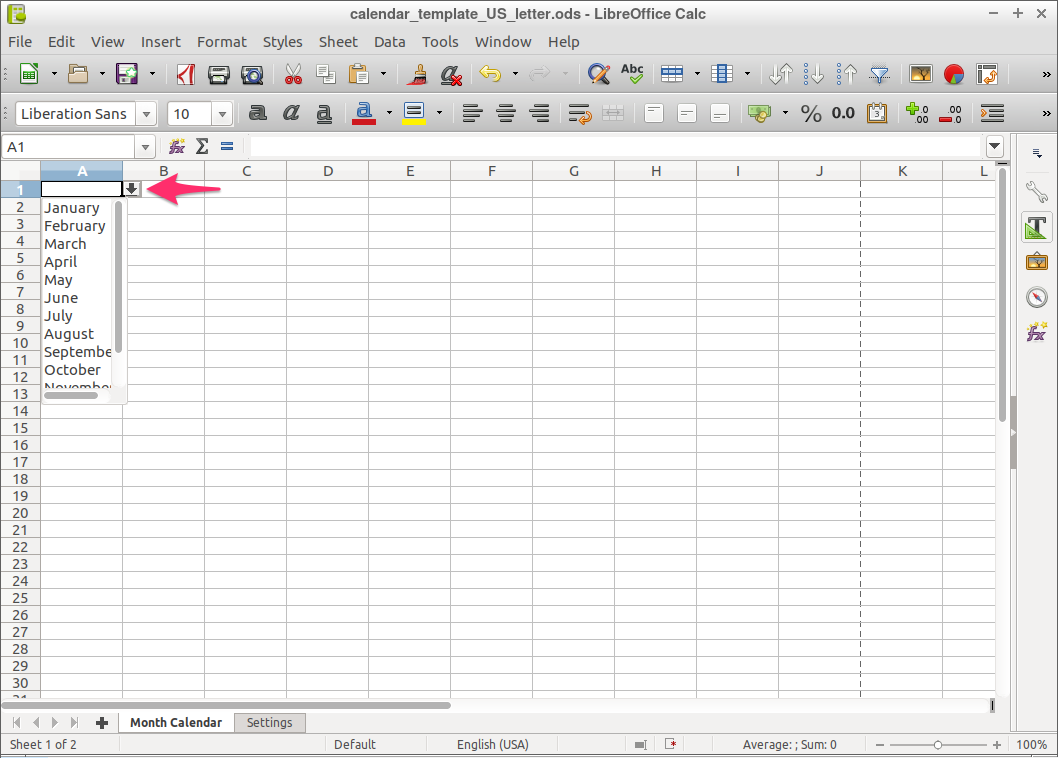The image size is (1058, 758).
Task: Open the month selection dropdown in cell A1
Action: (x=132, y=188)
